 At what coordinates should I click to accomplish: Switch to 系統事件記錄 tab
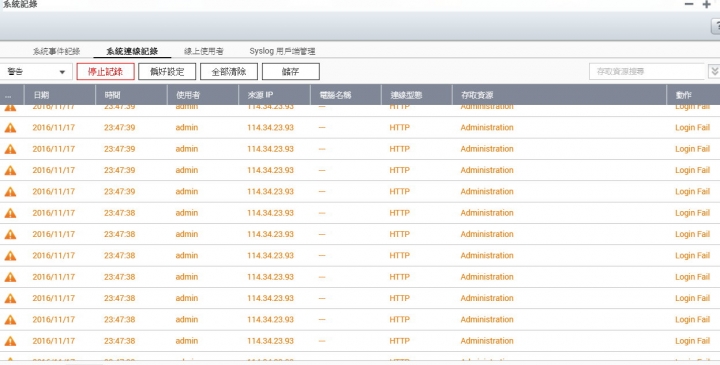pyautogui.click(x=56, y=51)
